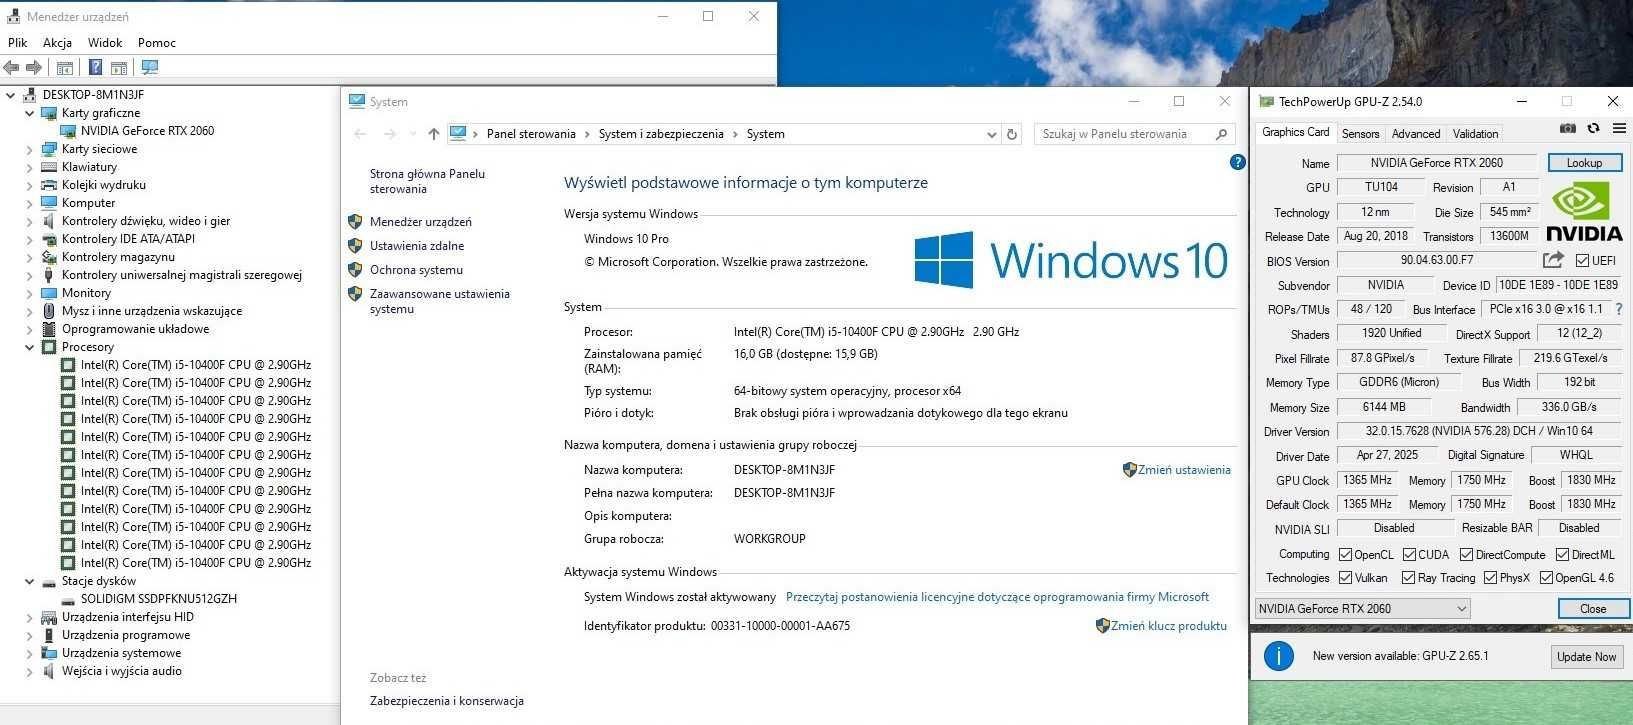Open Strona główna Panelu sterowania link
This screenshot has height=725, width=1633.
point(427,181)
